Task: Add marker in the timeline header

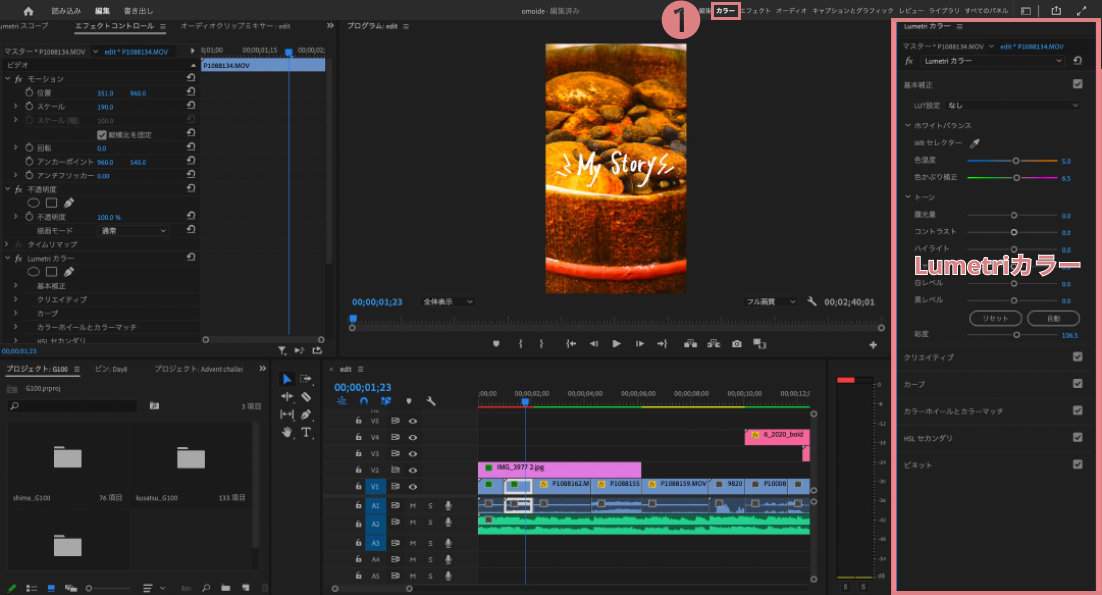Action: (408, 401)
